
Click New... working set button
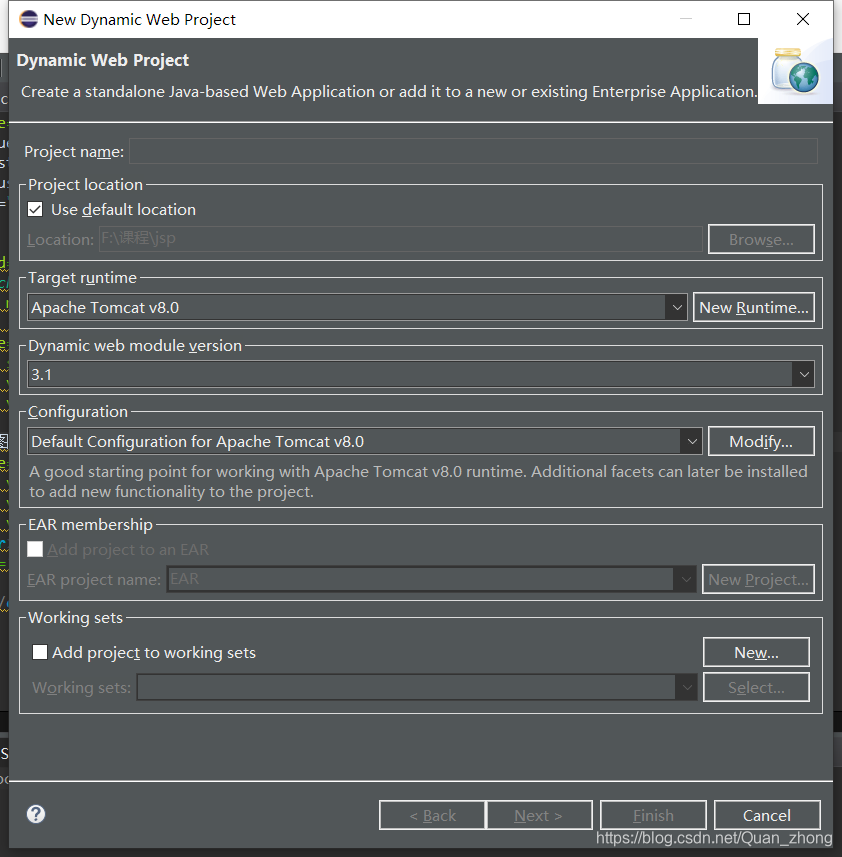tap(756, 652)
